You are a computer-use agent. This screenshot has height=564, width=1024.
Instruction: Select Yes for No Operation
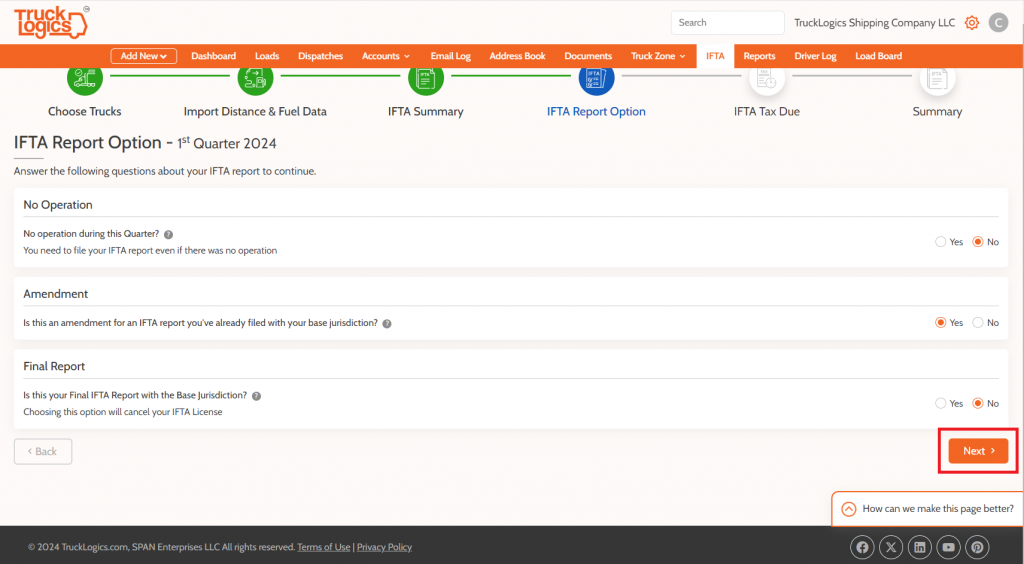tap(940, 242)
